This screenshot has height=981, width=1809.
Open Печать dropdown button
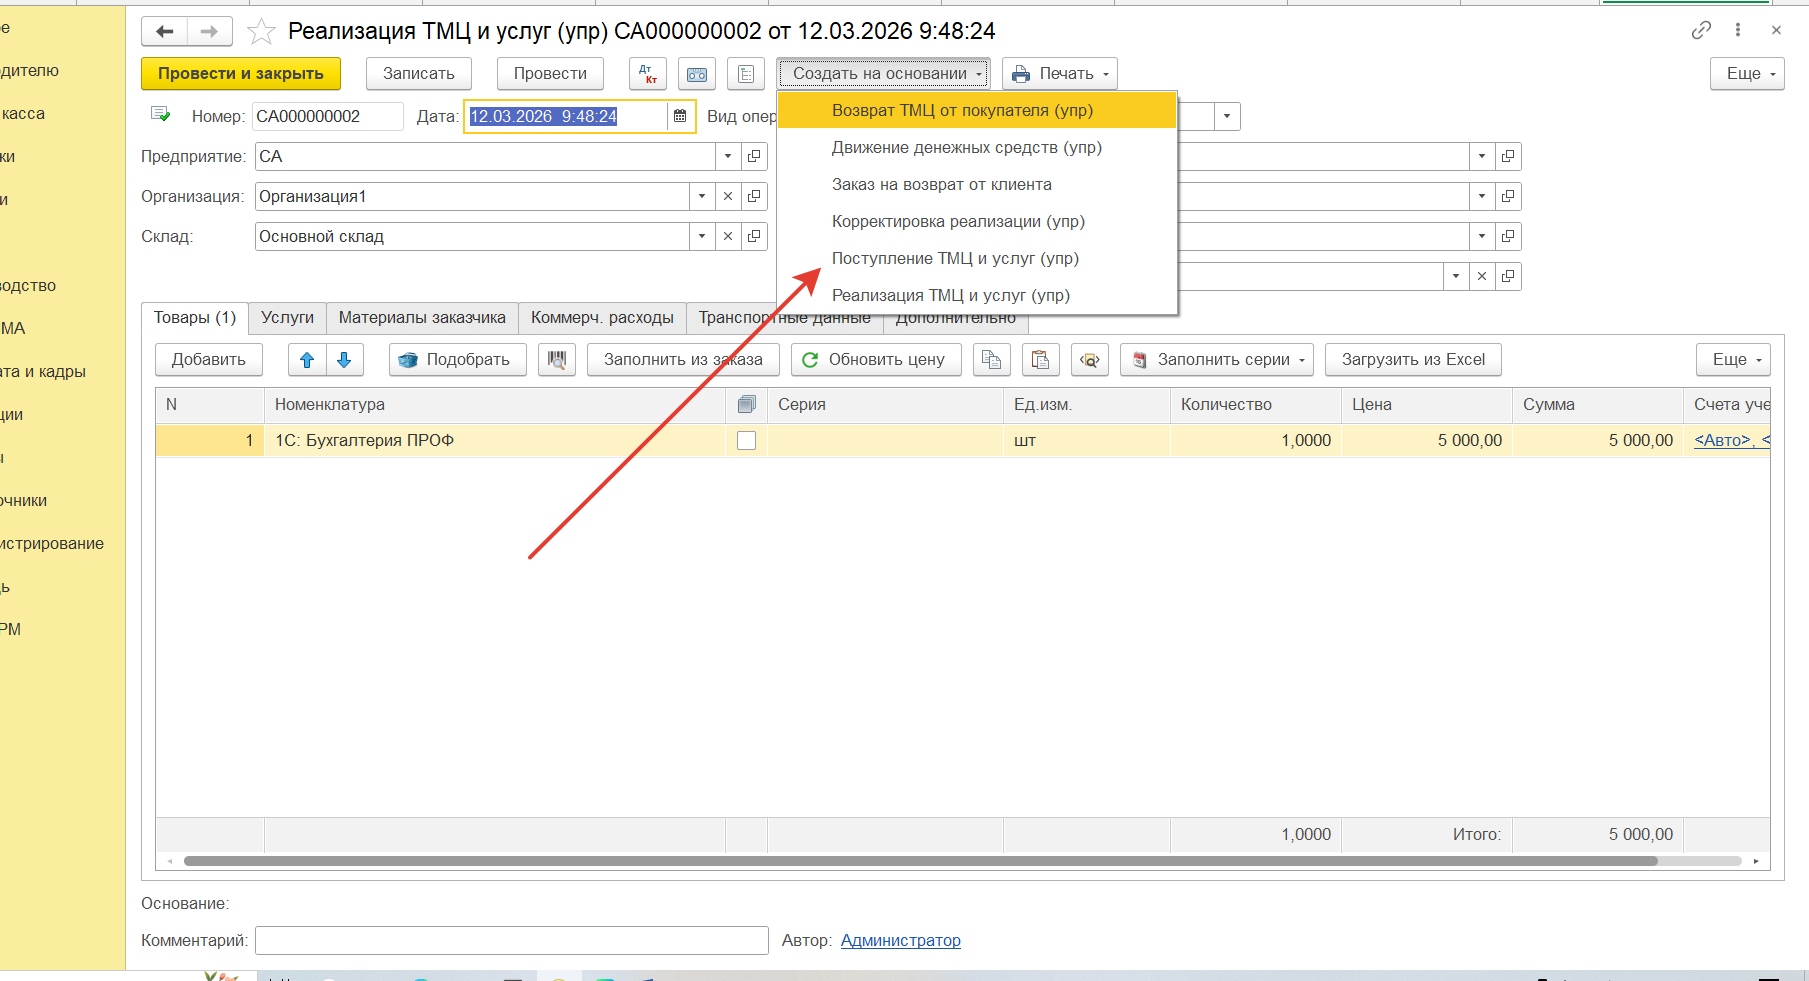tap(1060, 74)
